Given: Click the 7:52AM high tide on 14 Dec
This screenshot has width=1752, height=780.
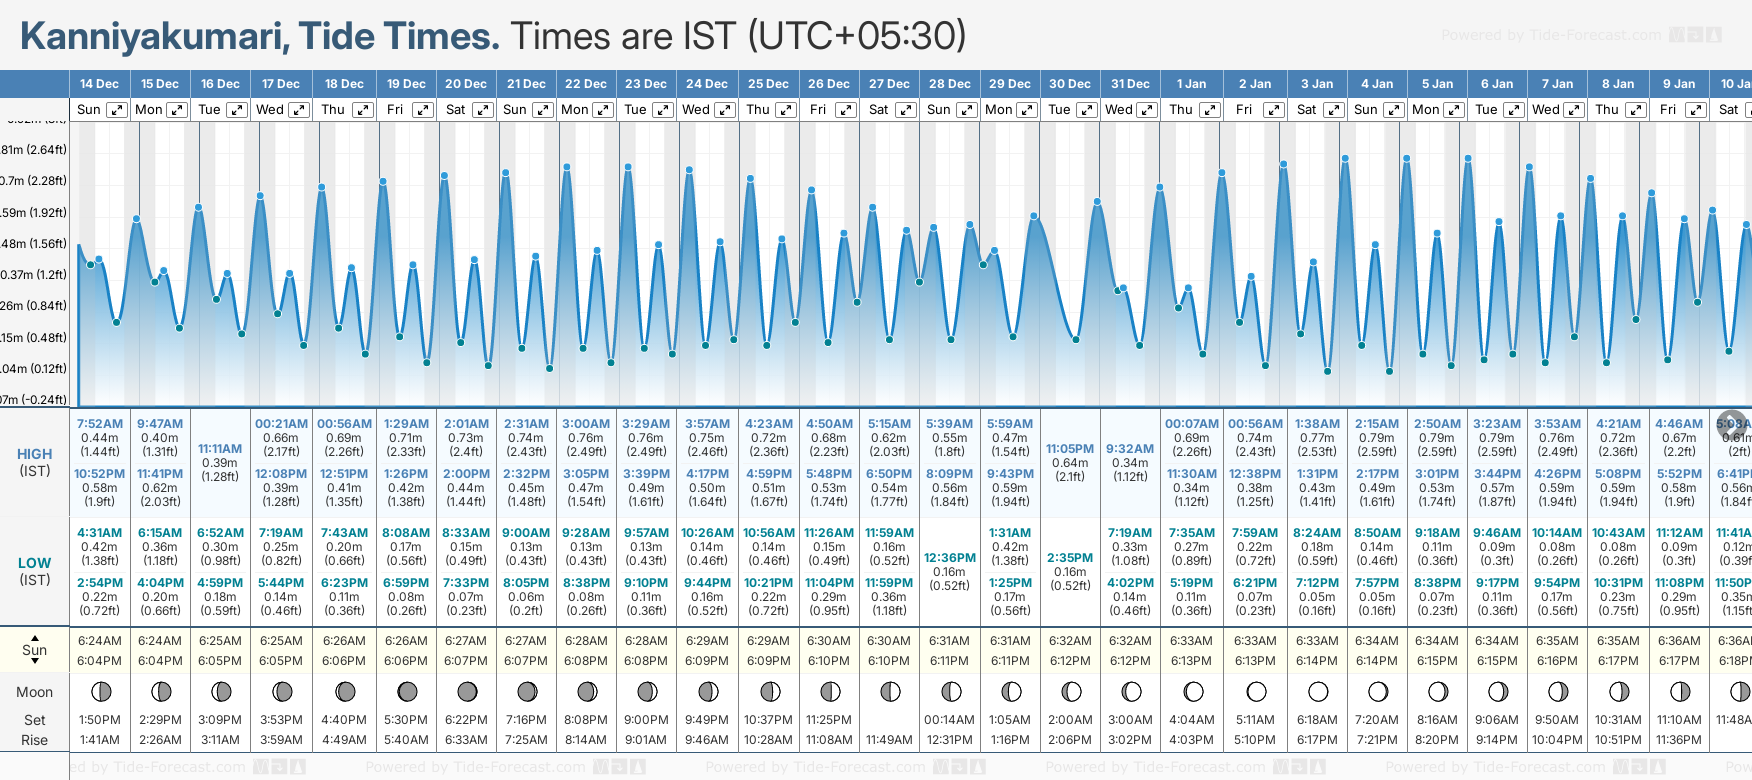Looking at the screenshot, I should pos(100,424).
